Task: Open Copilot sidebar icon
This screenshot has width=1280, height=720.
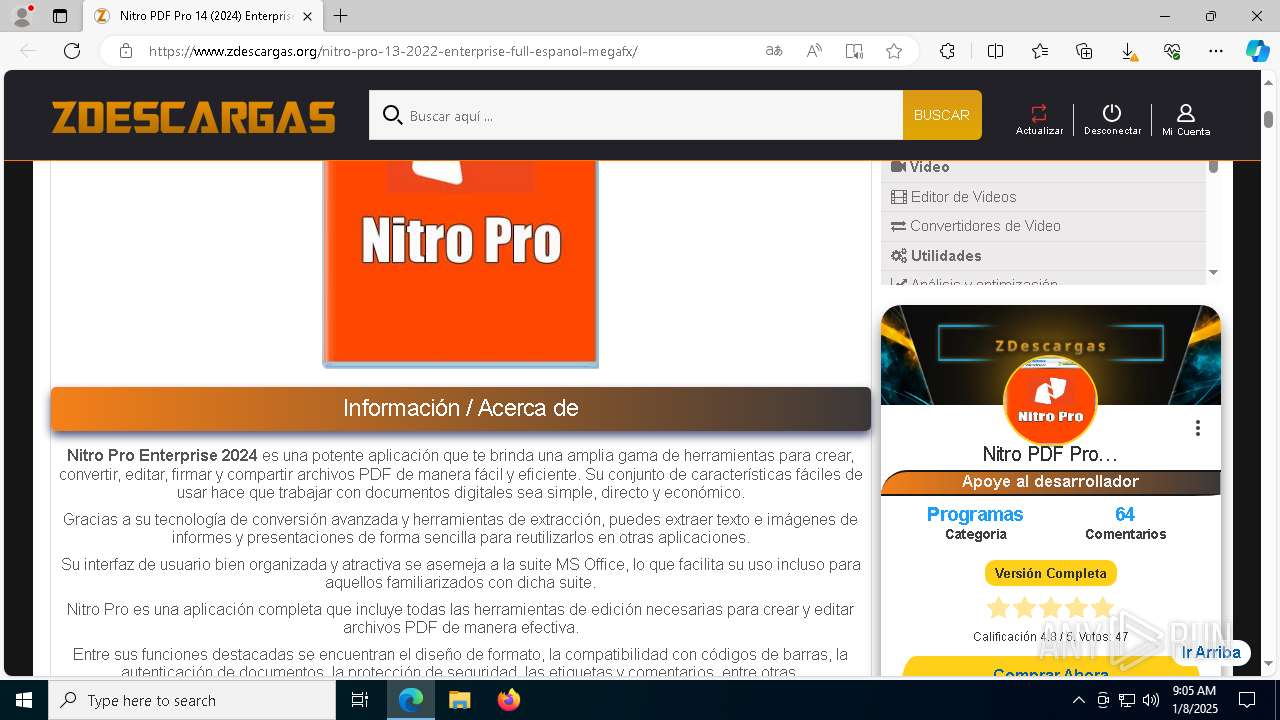Action: click(x=1257, y=51)
